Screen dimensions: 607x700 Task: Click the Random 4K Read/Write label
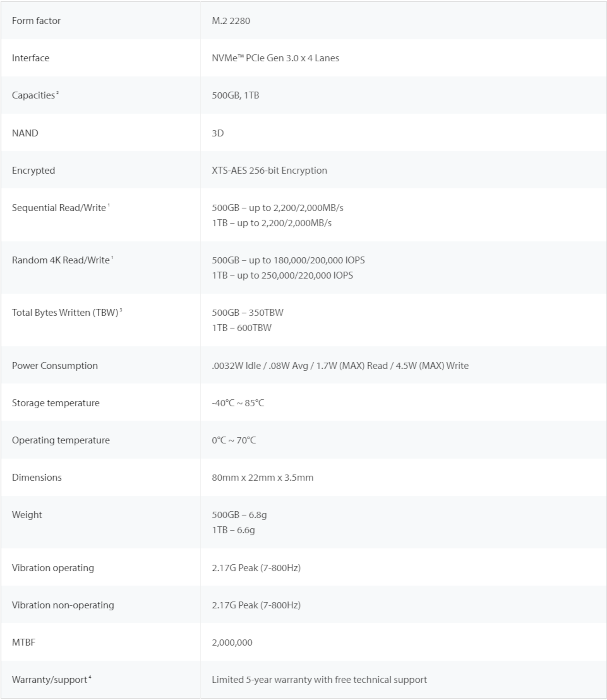62,260
